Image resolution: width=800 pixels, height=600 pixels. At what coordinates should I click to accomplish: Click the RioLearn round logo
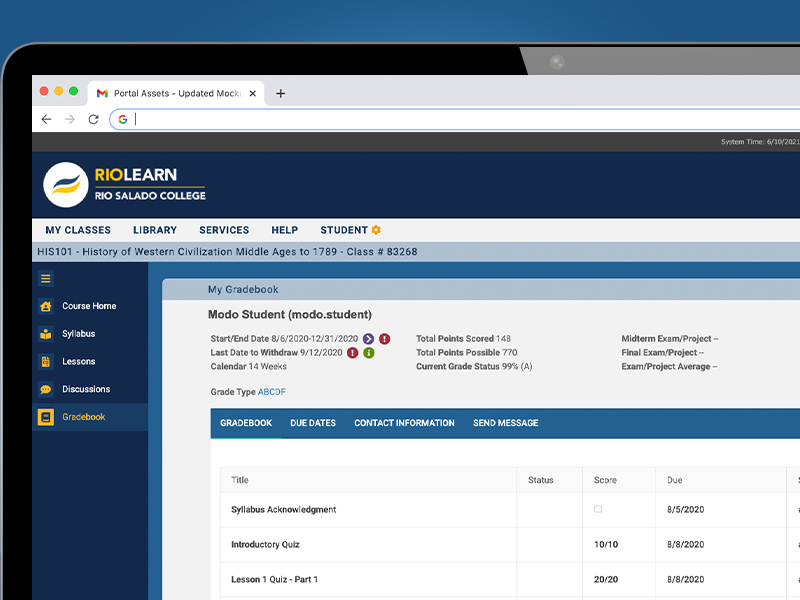(66, 185)
